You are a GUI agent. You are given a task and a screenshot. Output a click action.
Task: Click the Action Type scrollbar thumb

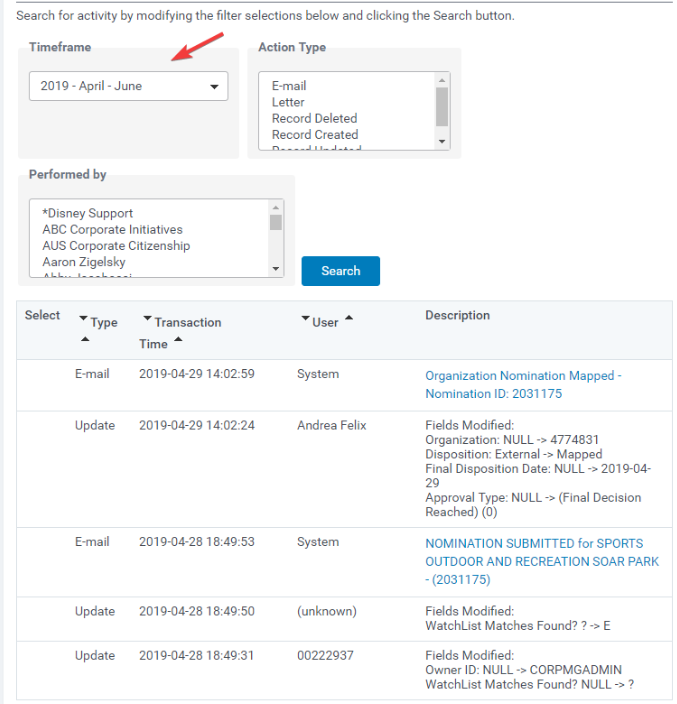(442, 107)
